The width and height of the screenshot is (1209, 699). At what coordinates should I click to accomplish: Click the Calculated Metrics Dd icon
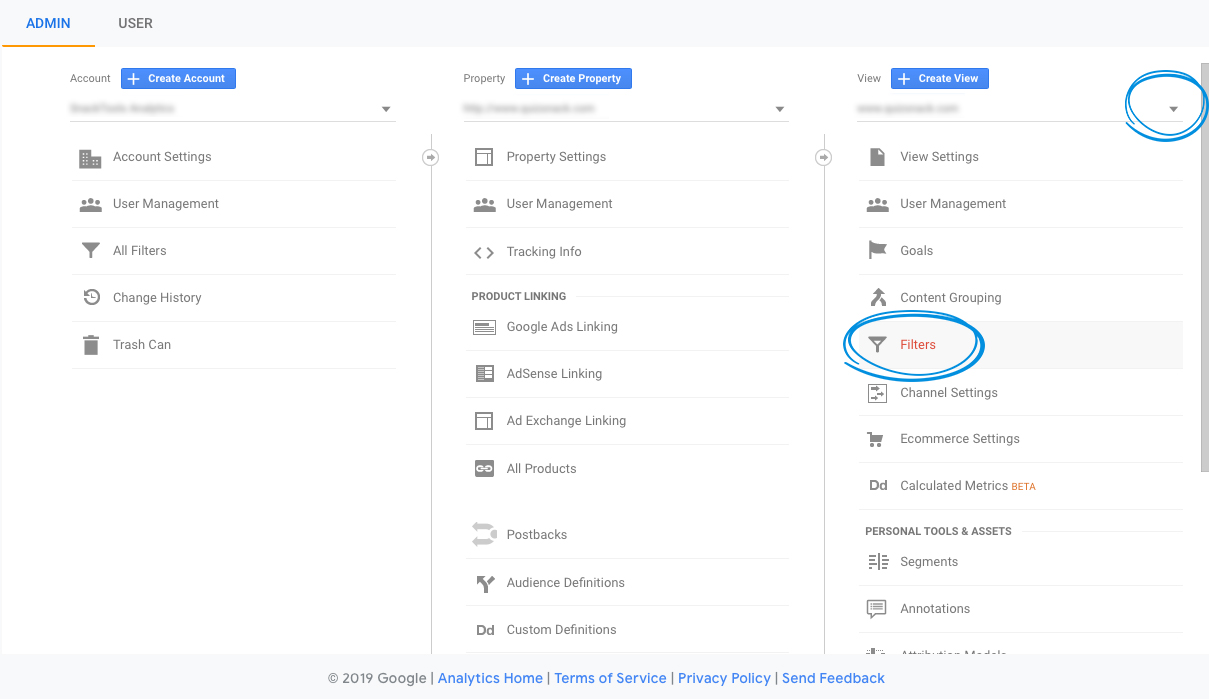click(x=878, y=486)
